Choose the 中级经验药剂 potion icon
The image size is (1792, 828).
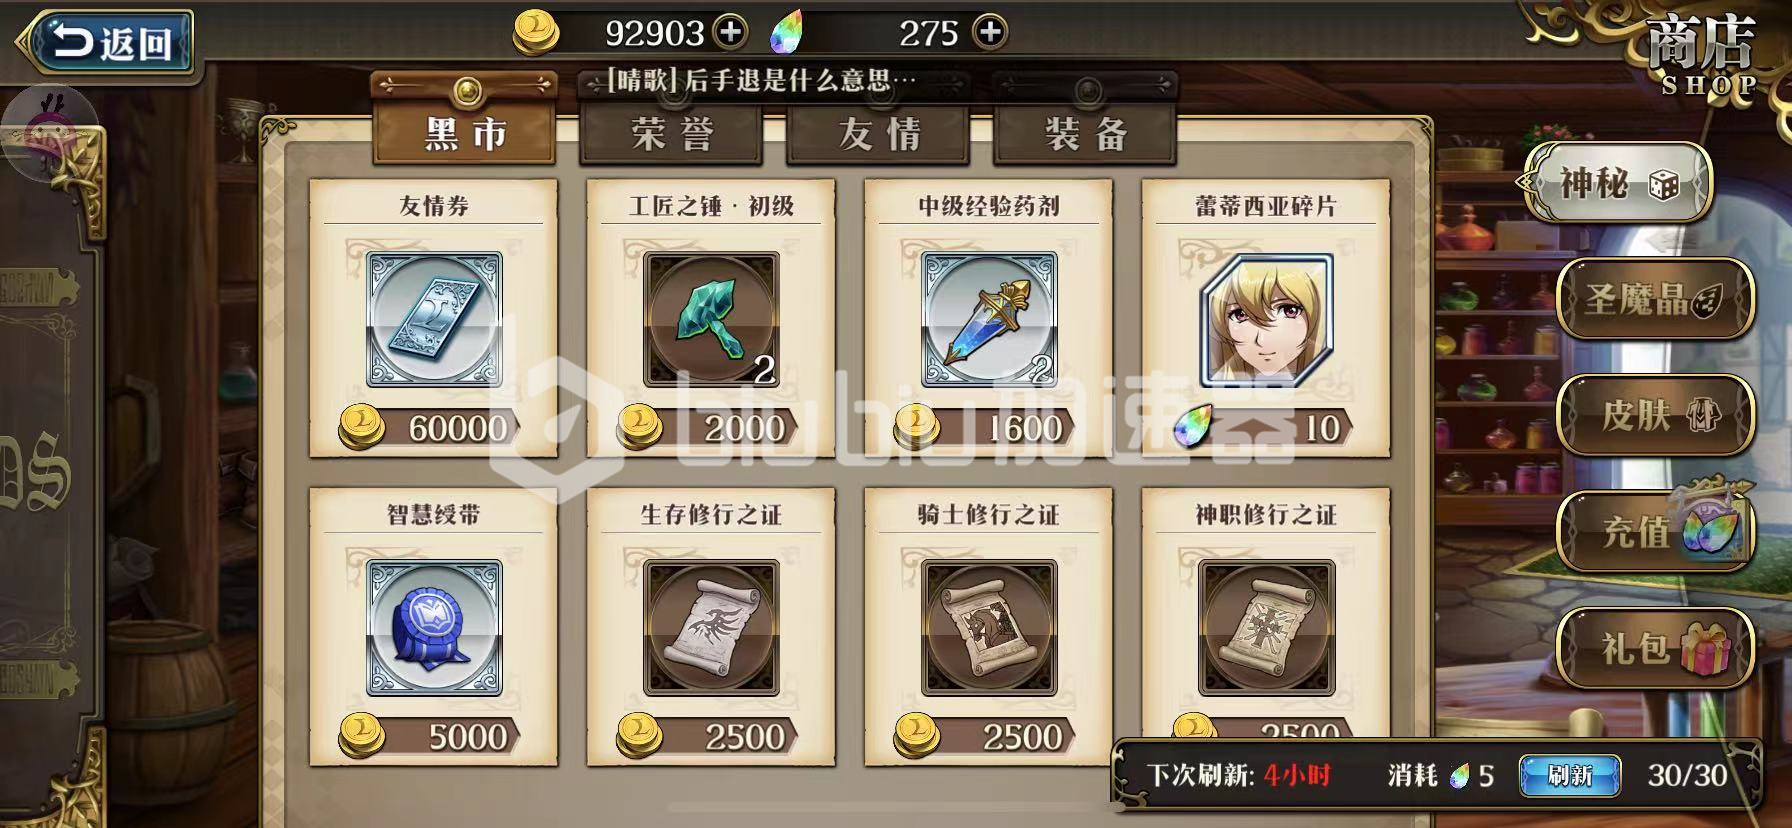click(989, 319)
